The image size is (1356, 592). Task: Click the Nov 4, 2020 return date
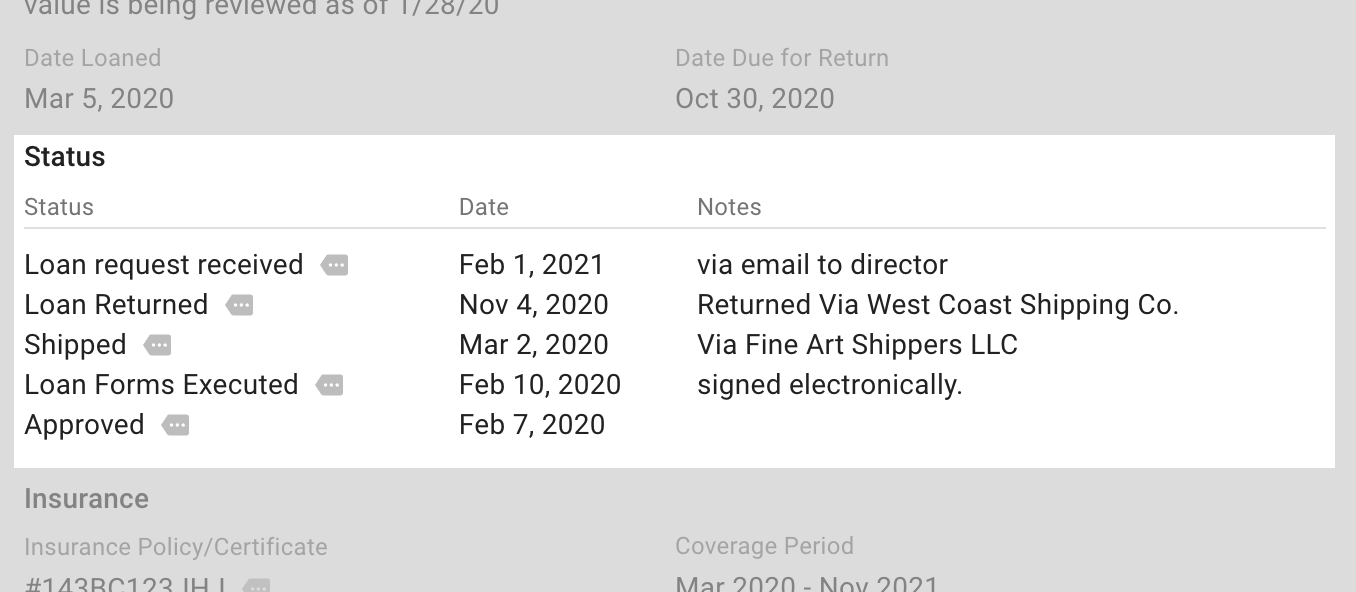(533, 305)
